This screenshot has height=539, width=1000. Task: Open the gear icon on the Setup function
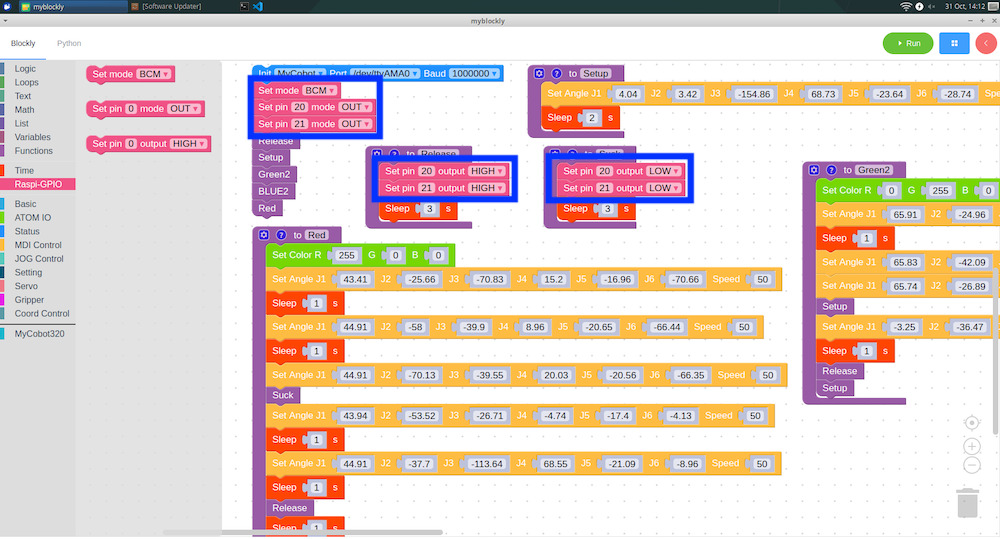pyautogui.click(x=539, y=73)
